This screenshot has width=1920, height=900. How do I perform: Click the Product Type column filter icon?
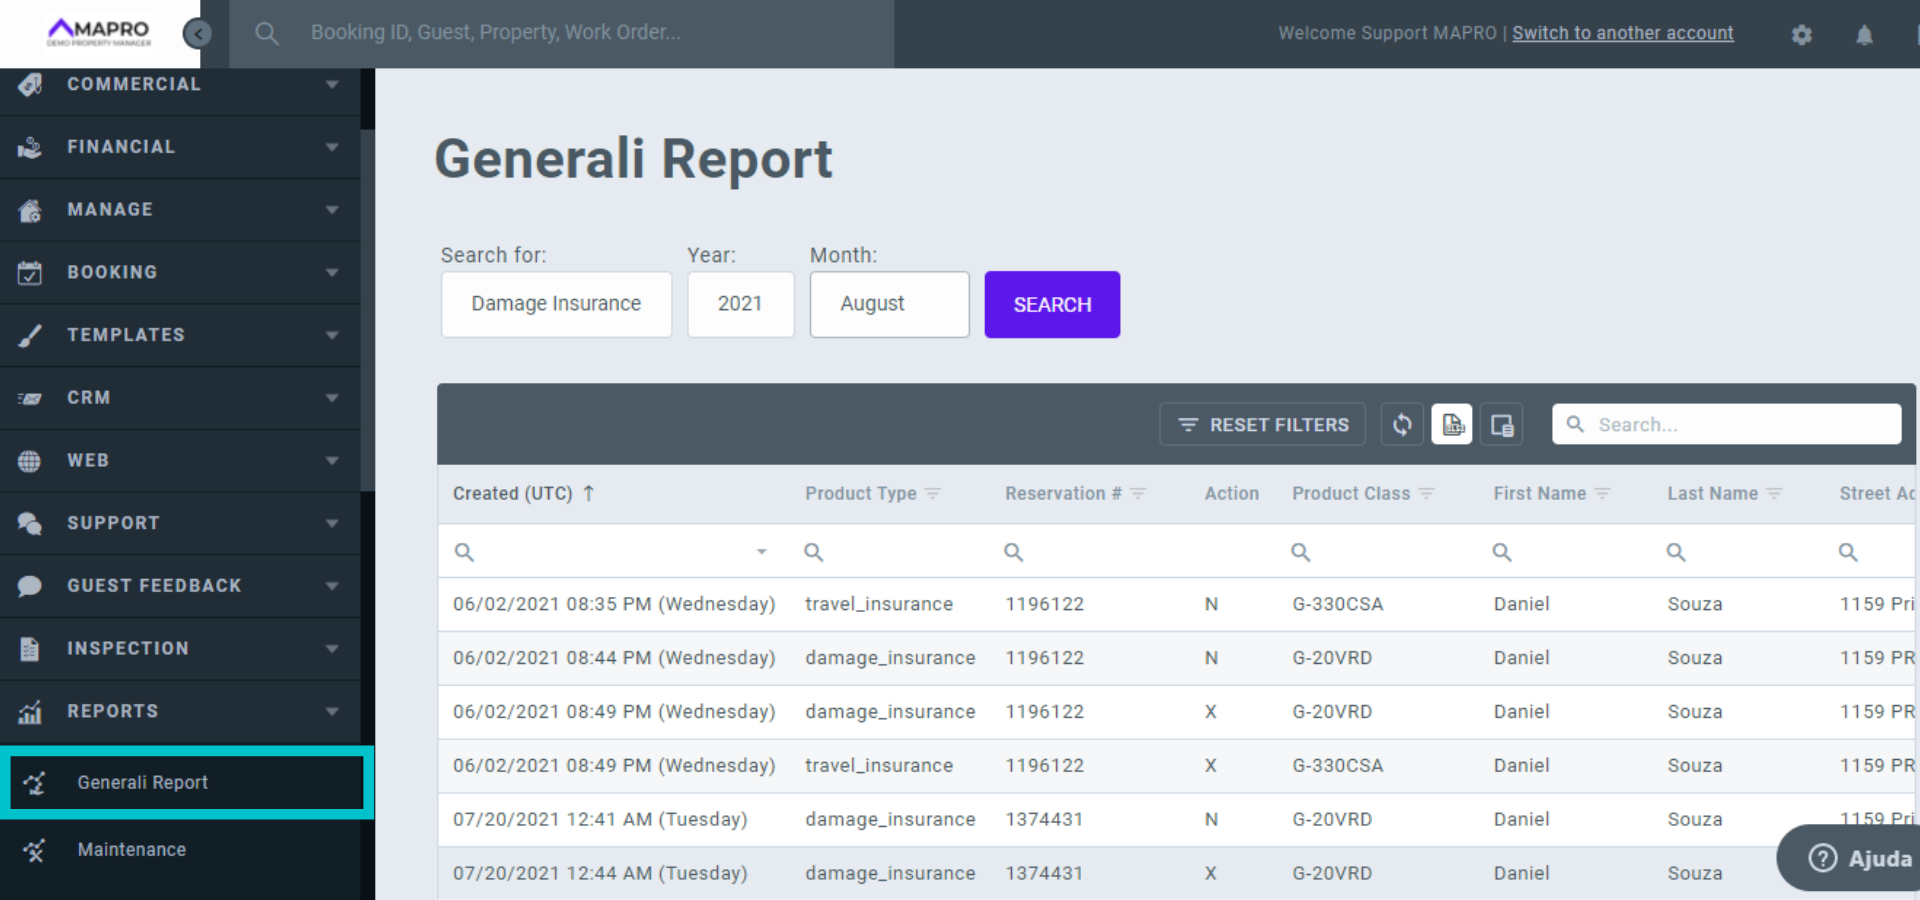(933, 494)
